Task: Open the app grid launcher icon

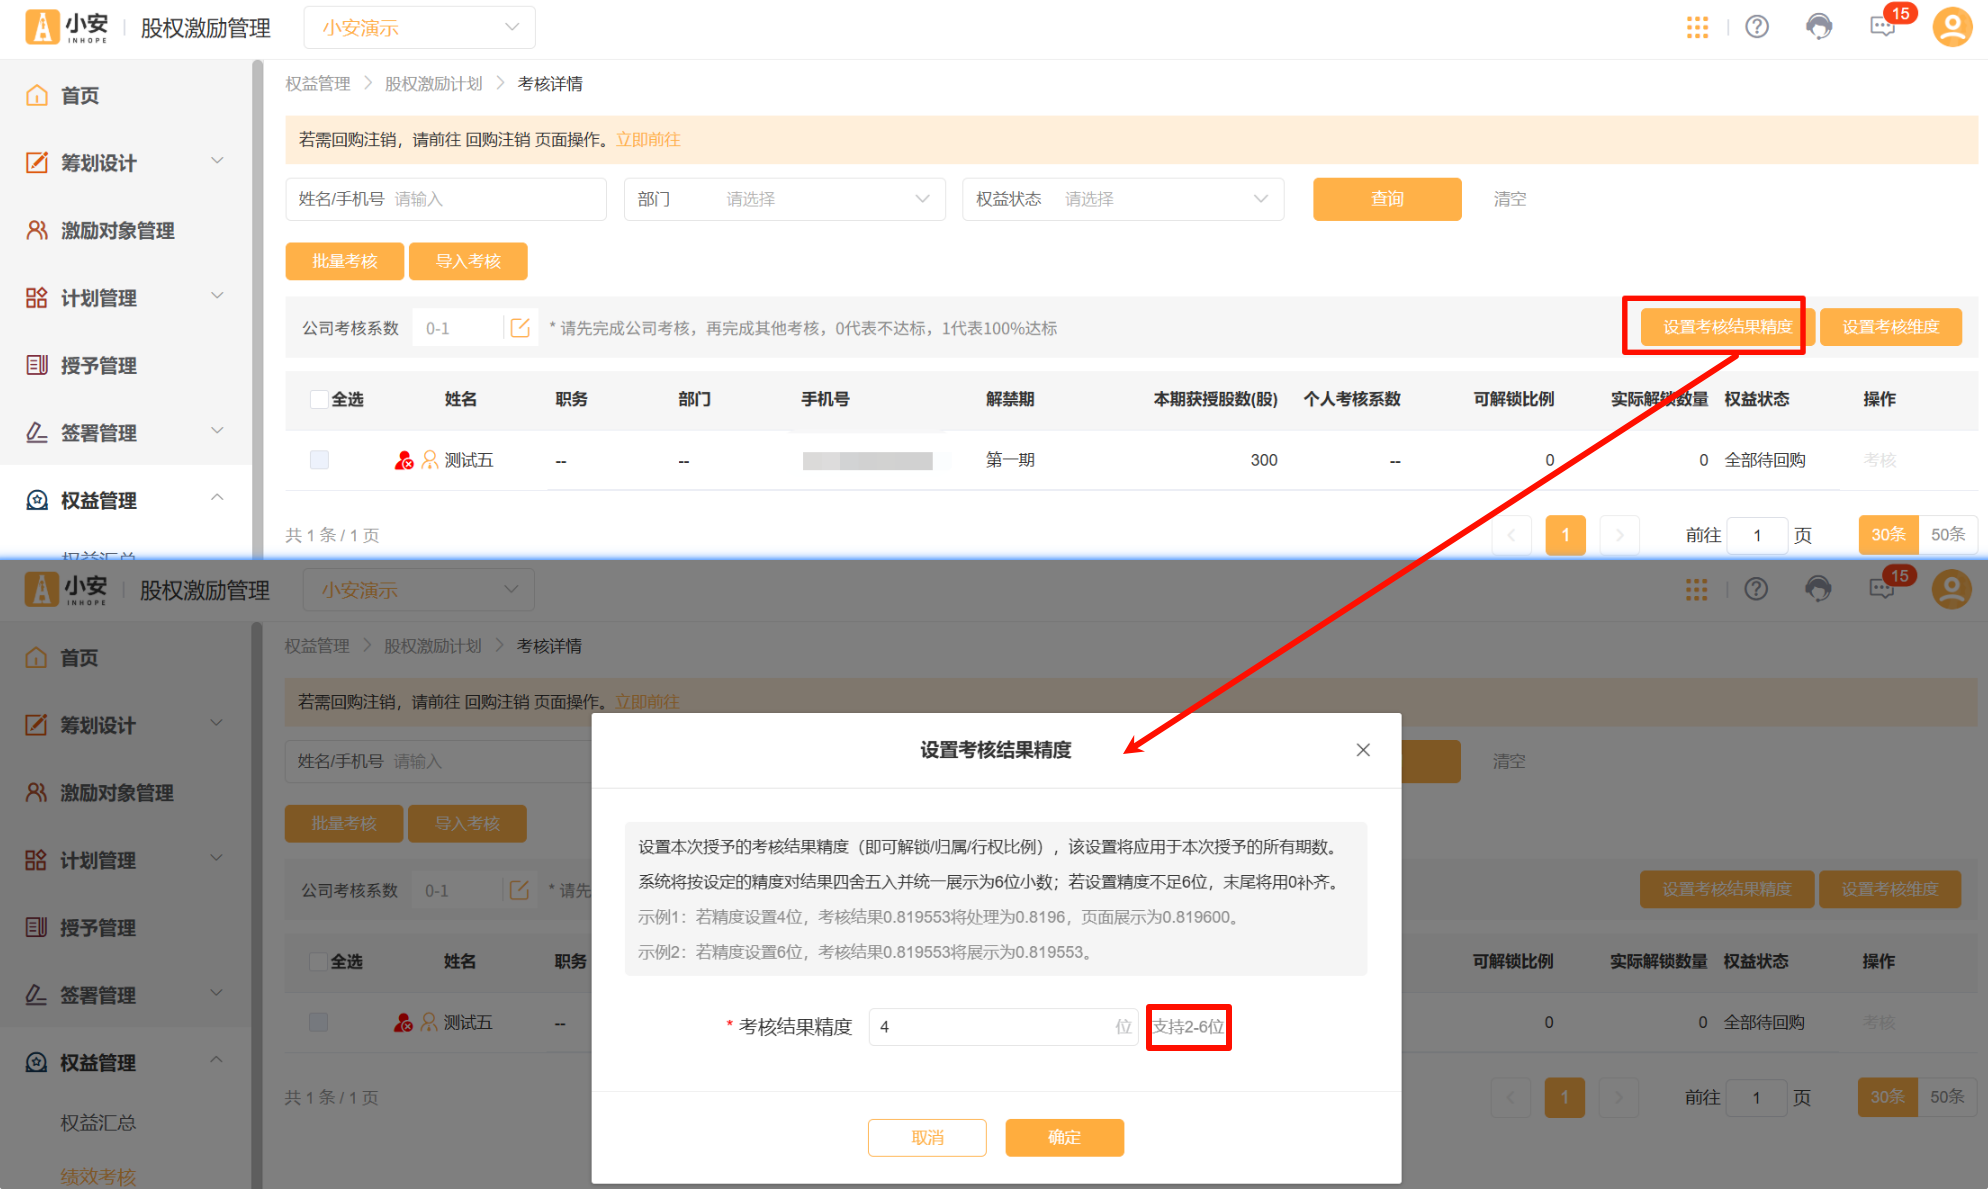Action: pos(1697,27)
